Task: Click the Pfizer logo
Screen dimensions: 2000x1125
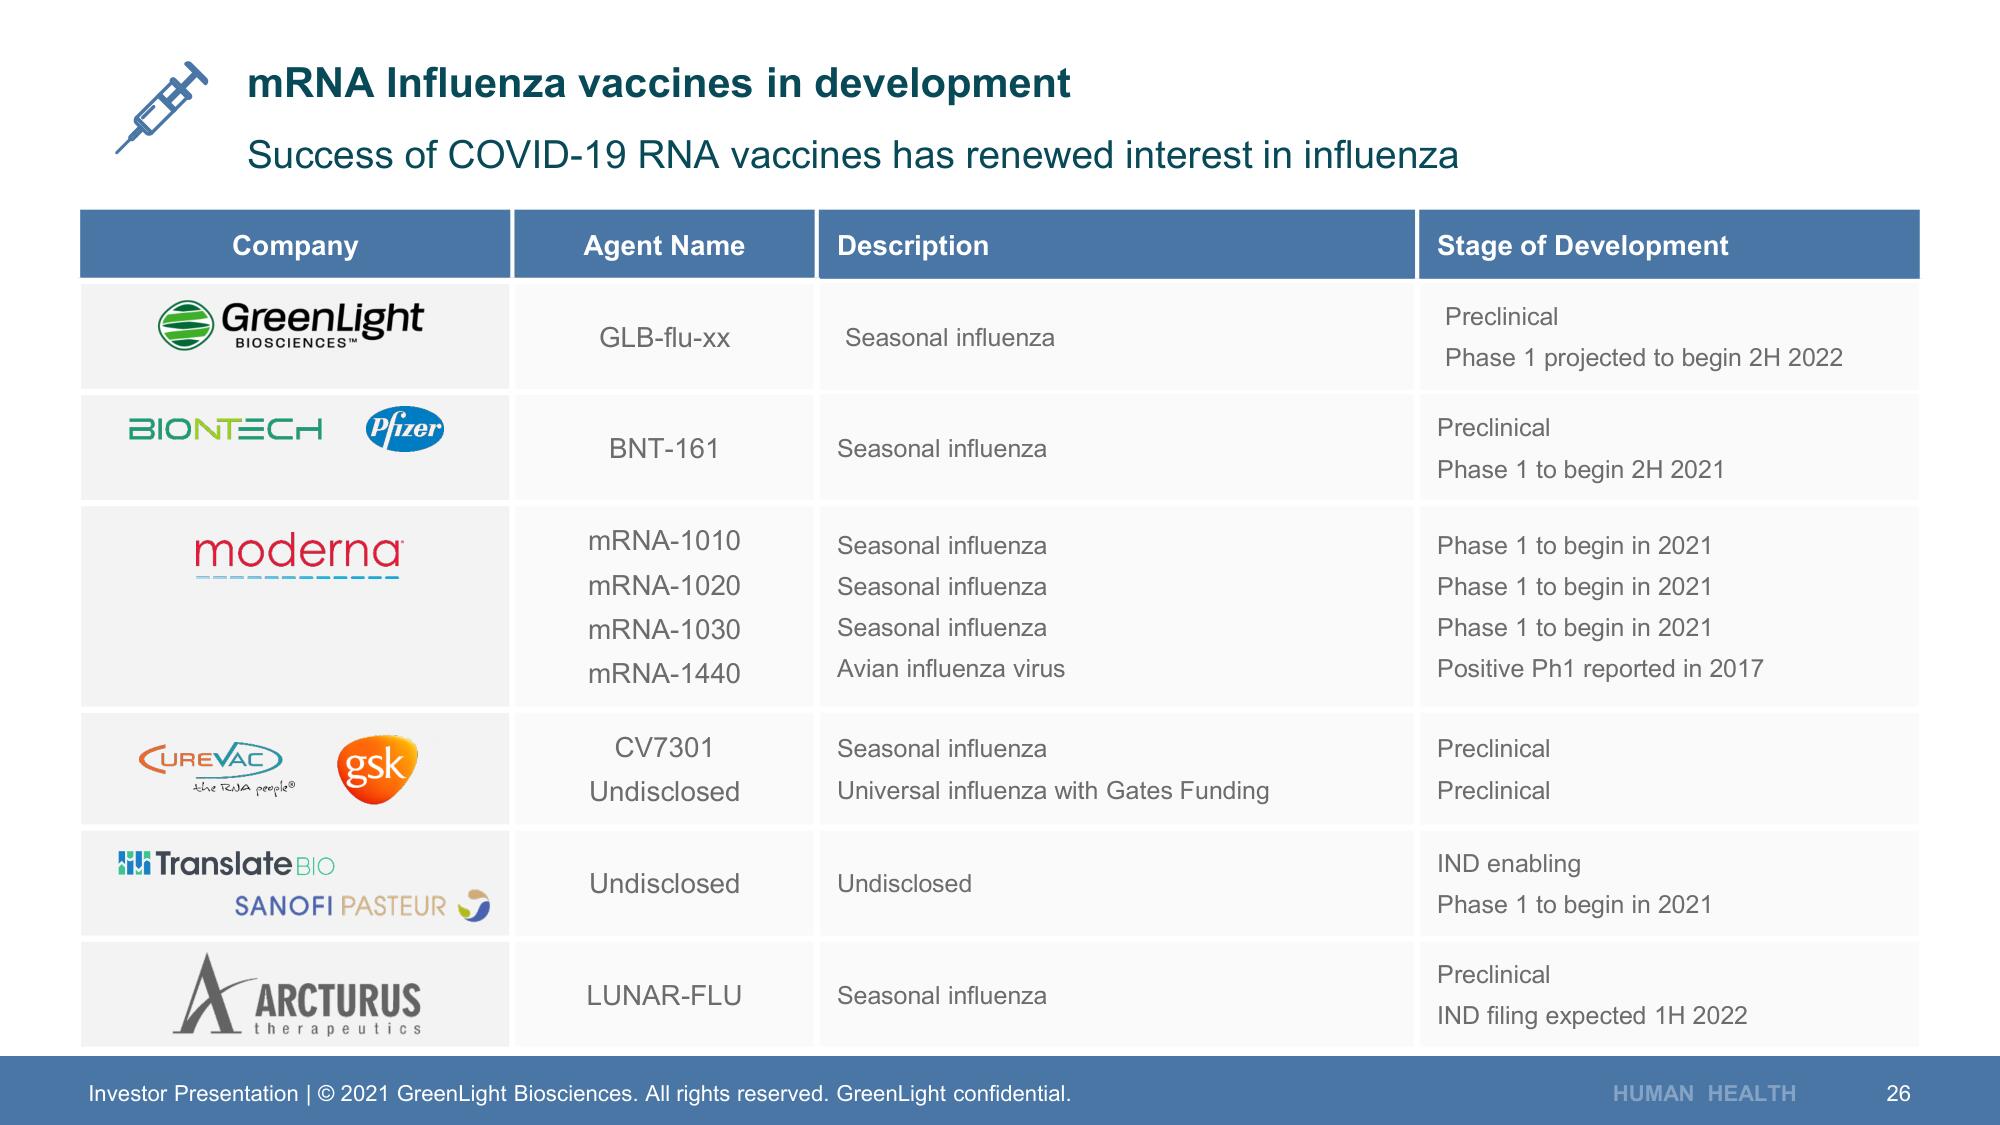Action: [x=405, y=429]
